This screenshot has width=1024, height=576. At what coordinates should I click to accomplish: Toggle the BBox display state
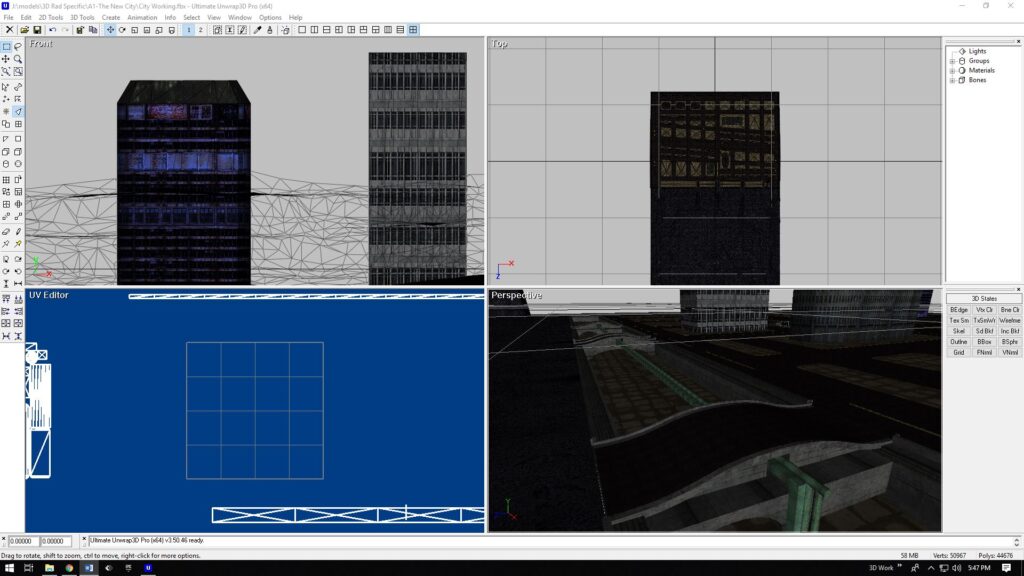[x=984, y=342]
